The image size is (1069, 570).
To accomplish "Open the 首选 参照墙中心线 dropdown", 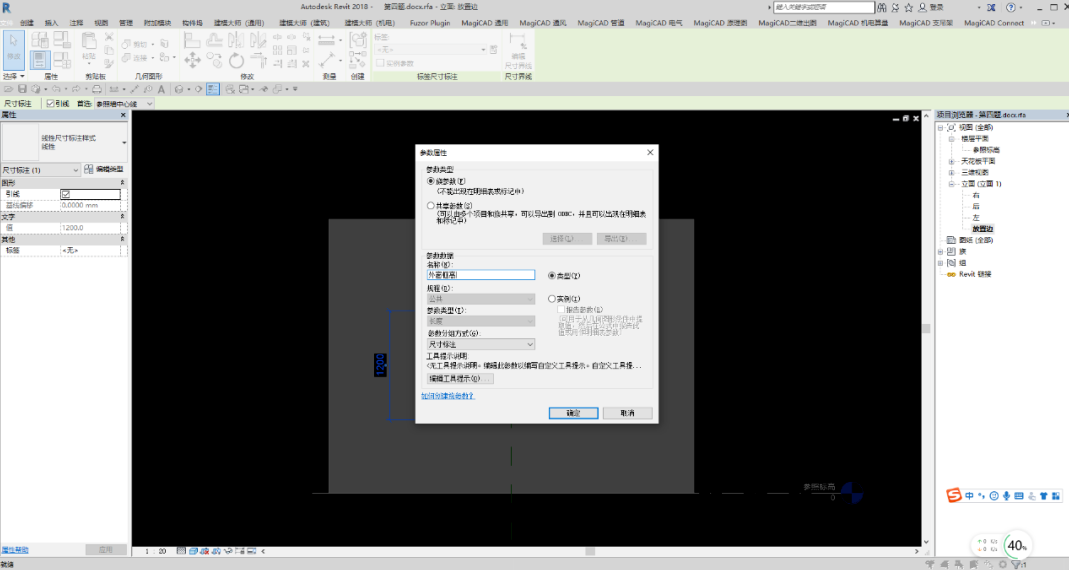I will tap(125, 104).
